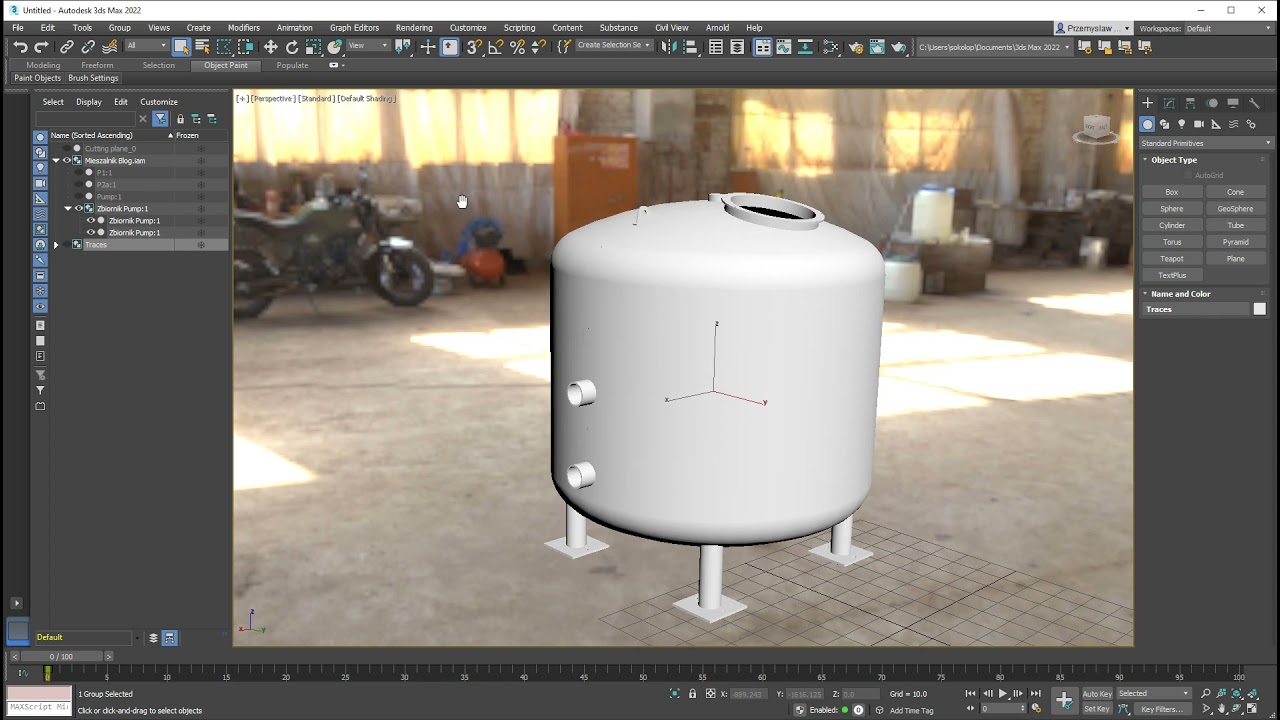Click the selection lock toggle in status bar

coord(692,693)
